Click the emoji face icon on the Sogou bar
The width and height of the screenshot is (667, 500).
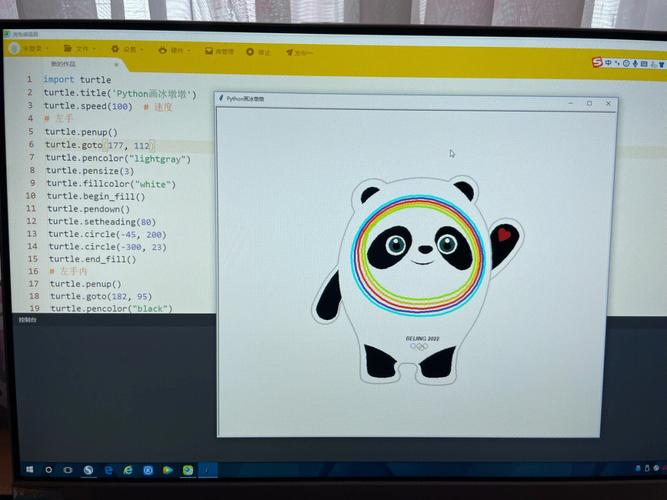click(x=626, y=63)
